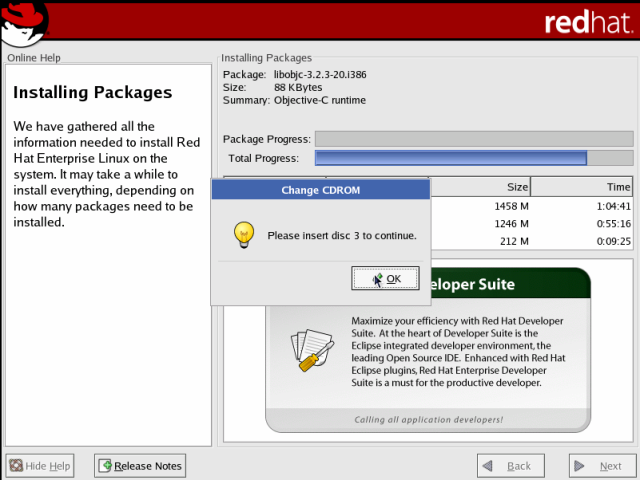Click the '1458 M' size cell
640x480 pixels.
click(x=511, y=206)
